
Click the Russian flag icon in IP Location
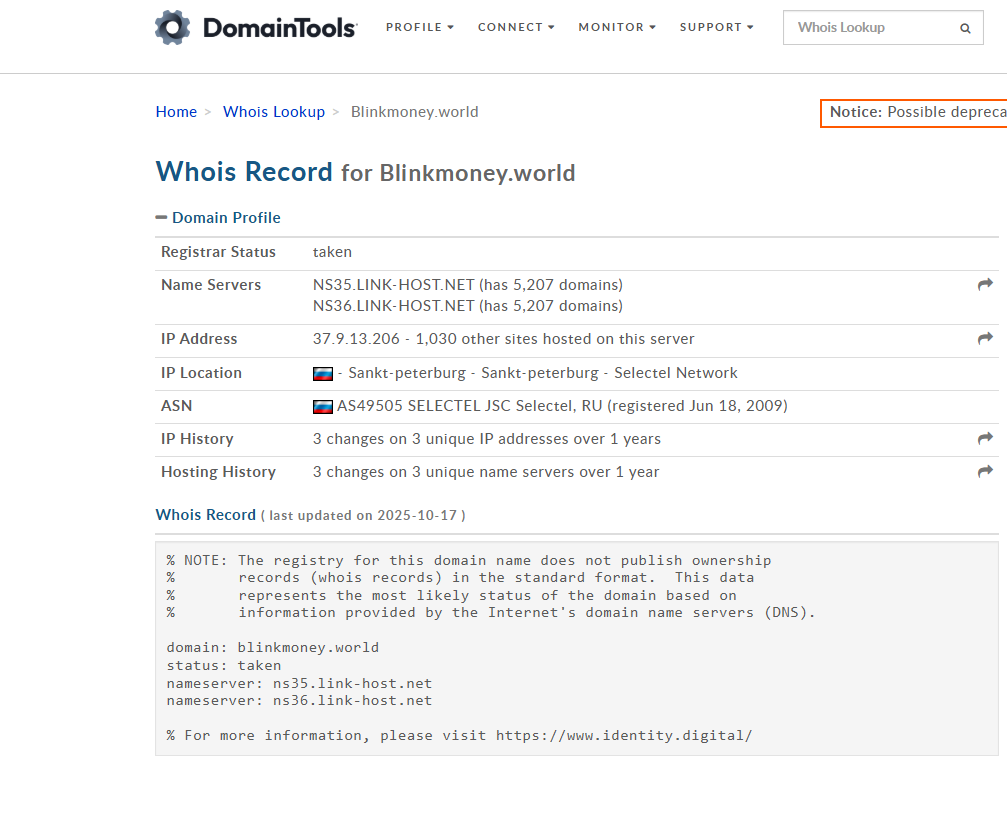[321, 373]
